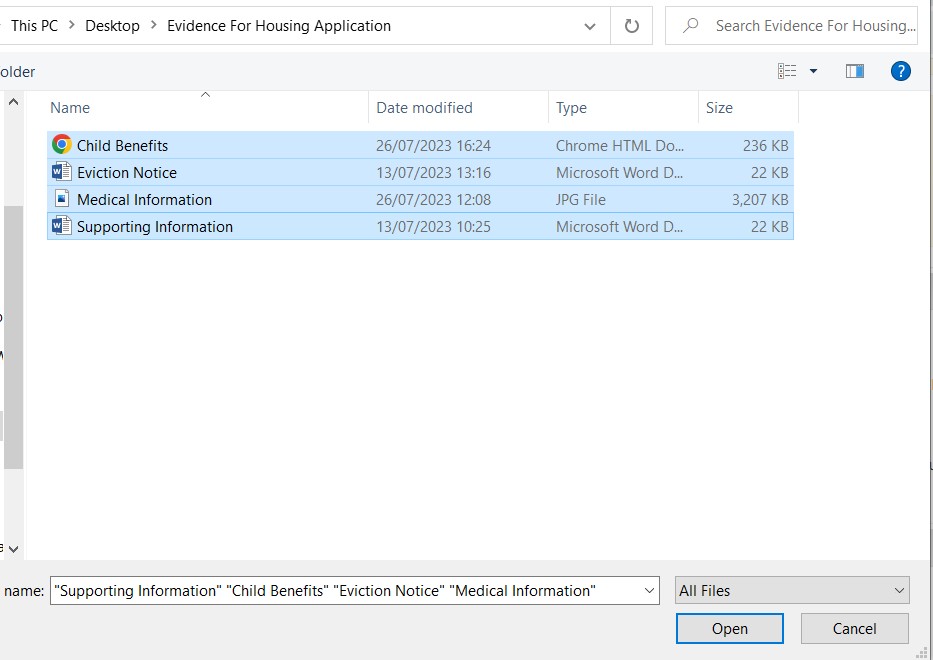The image size is (933, 660).
Task: Expand the view options dropdown arrow
Action: point(813,71)
